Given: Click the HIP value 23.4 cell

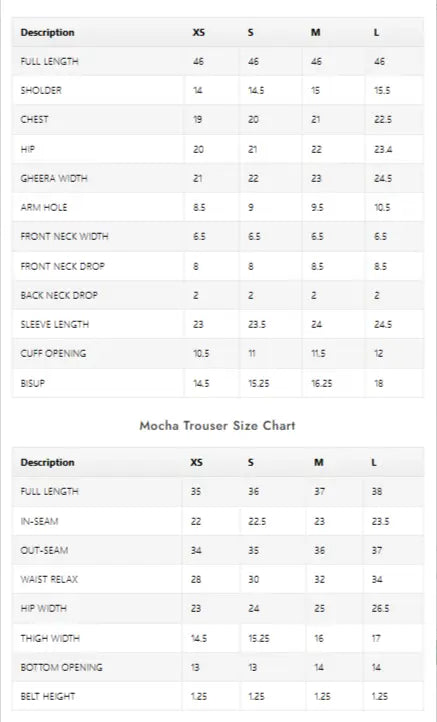Looking at the screenshot, I should (383, 149).
